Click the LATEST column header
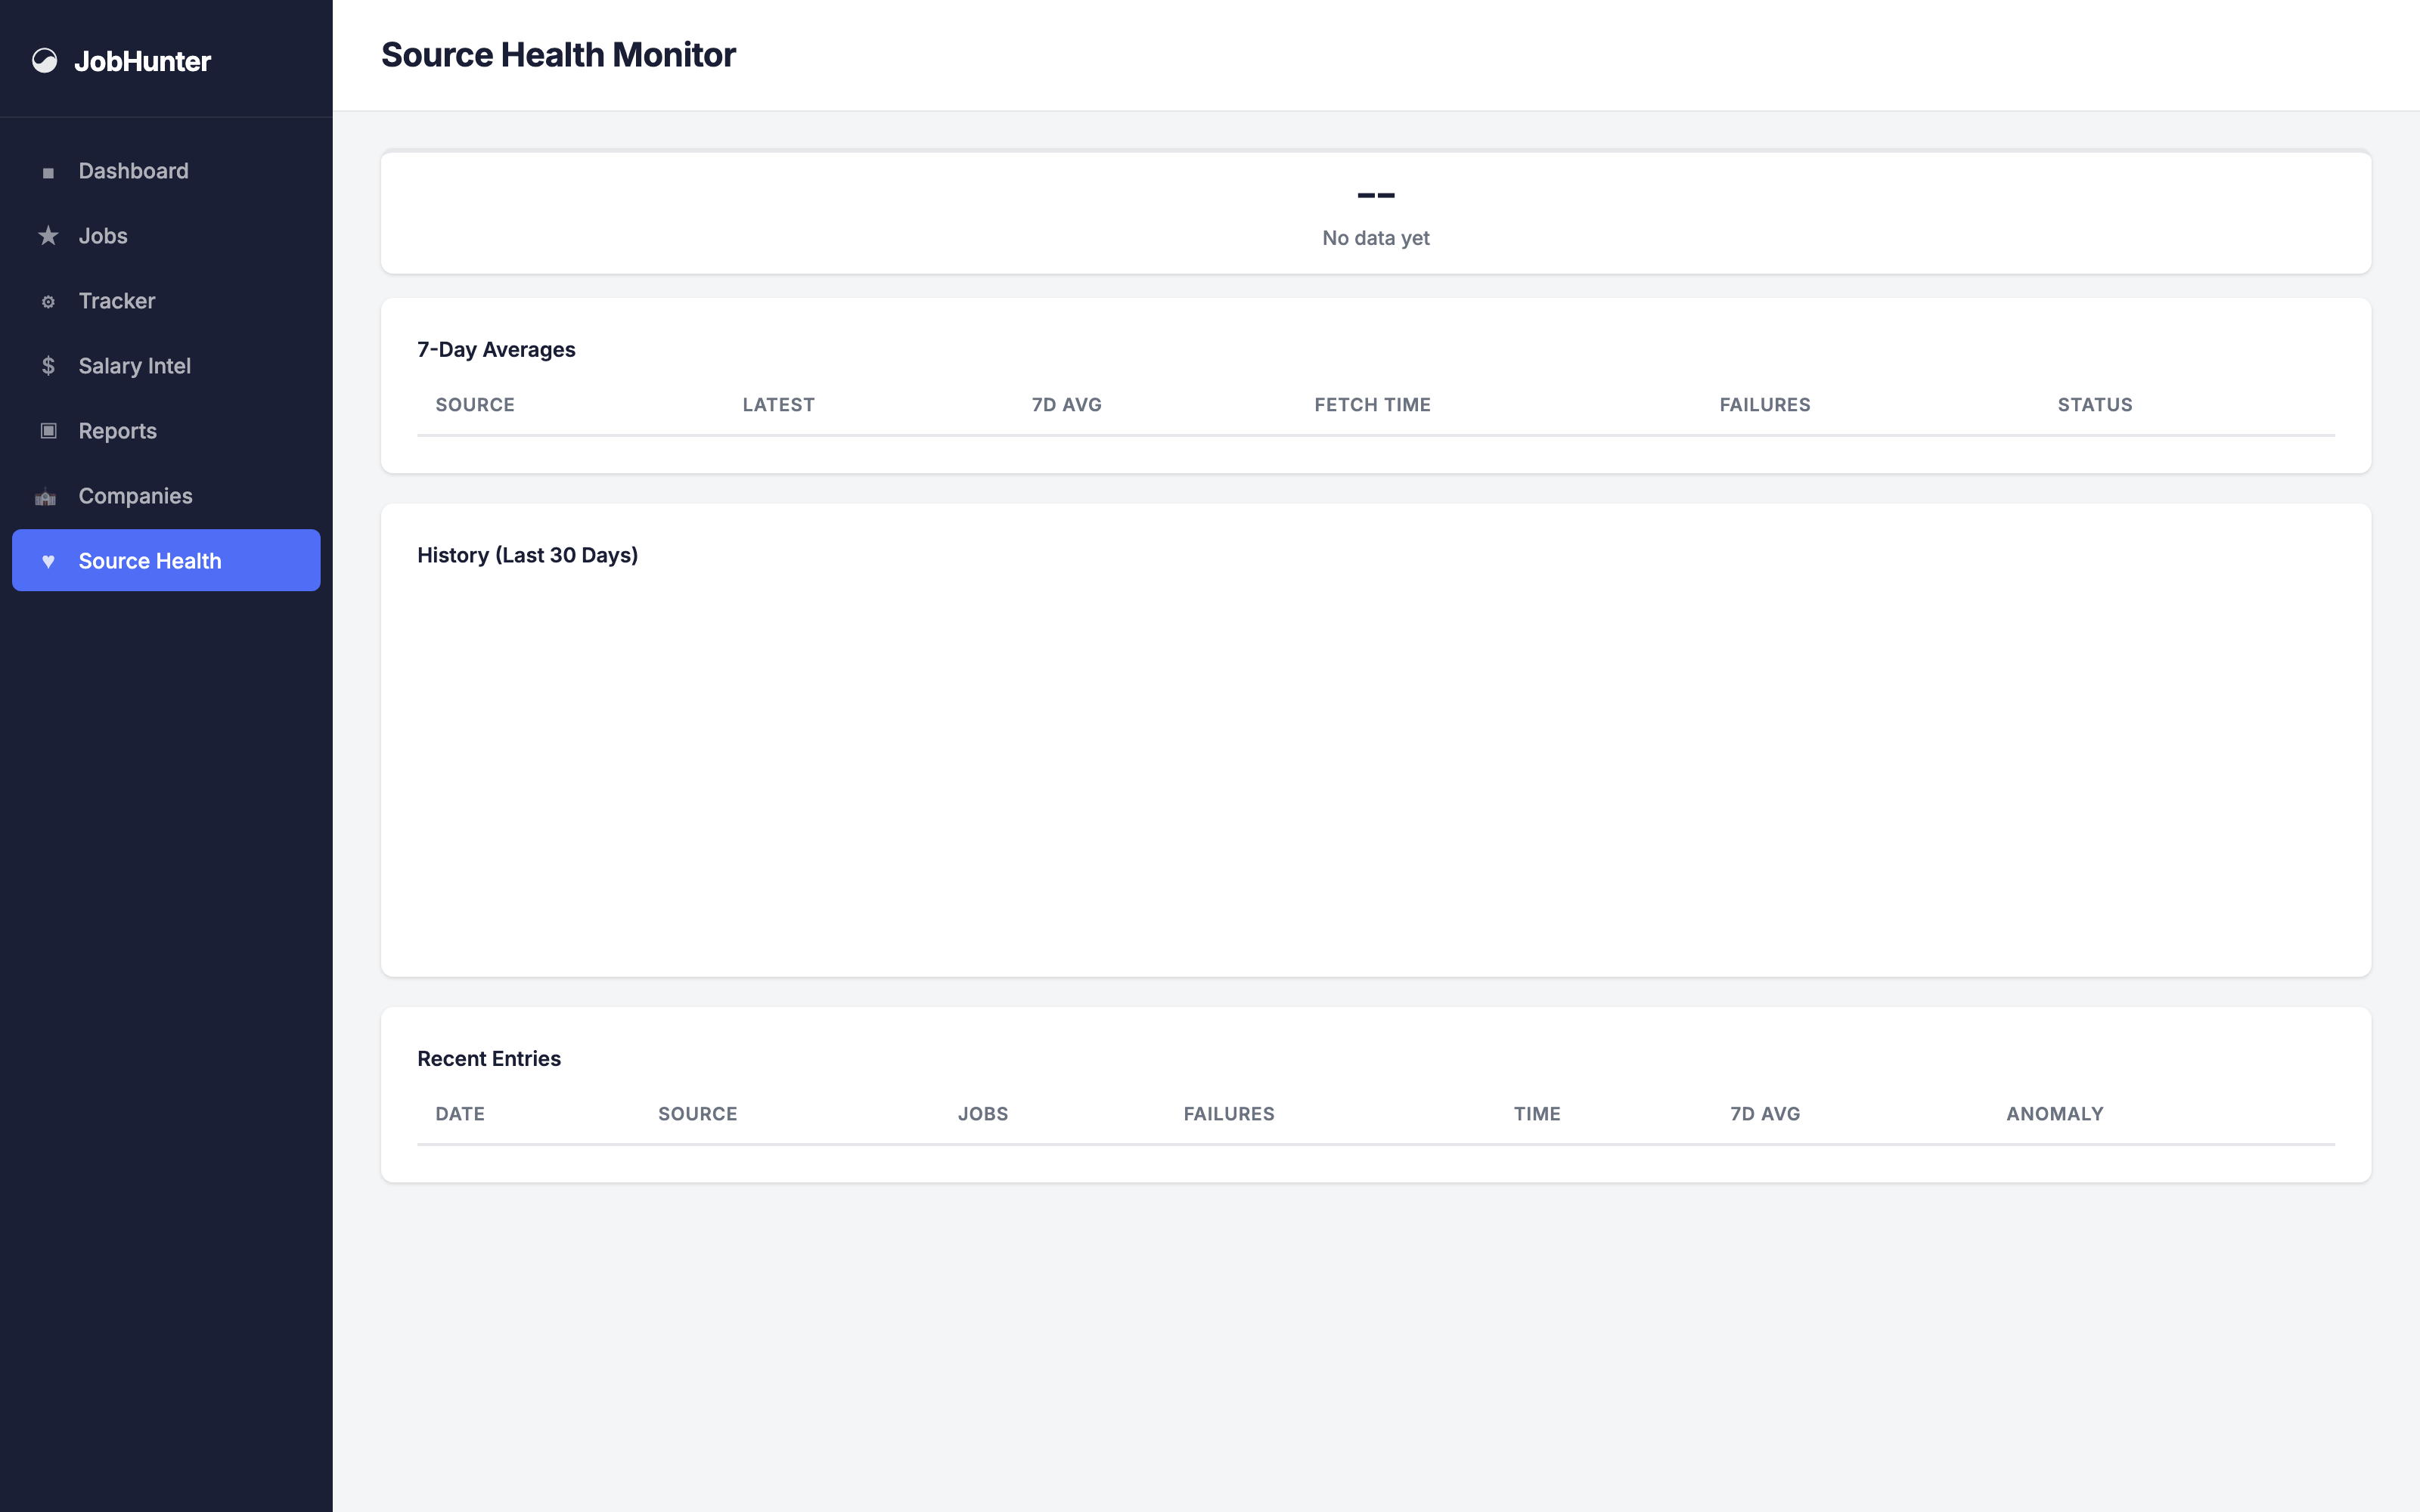The width and height of the screenshot is (2420, 1512). click(x=778, y=405)
